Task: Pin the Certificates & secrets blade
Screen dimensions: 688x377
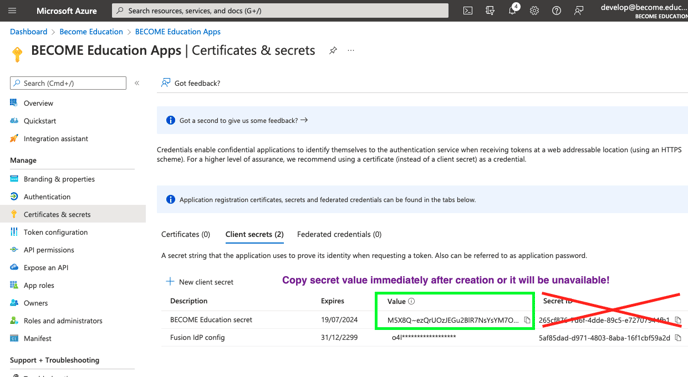Action: tap(333, 50)
